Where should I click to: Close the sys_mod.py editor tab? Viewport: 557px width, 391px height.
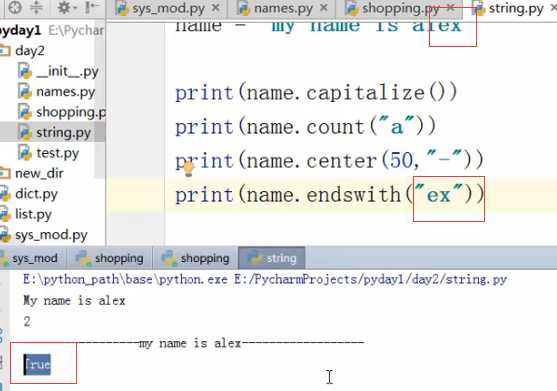click(x=215, y=8)
